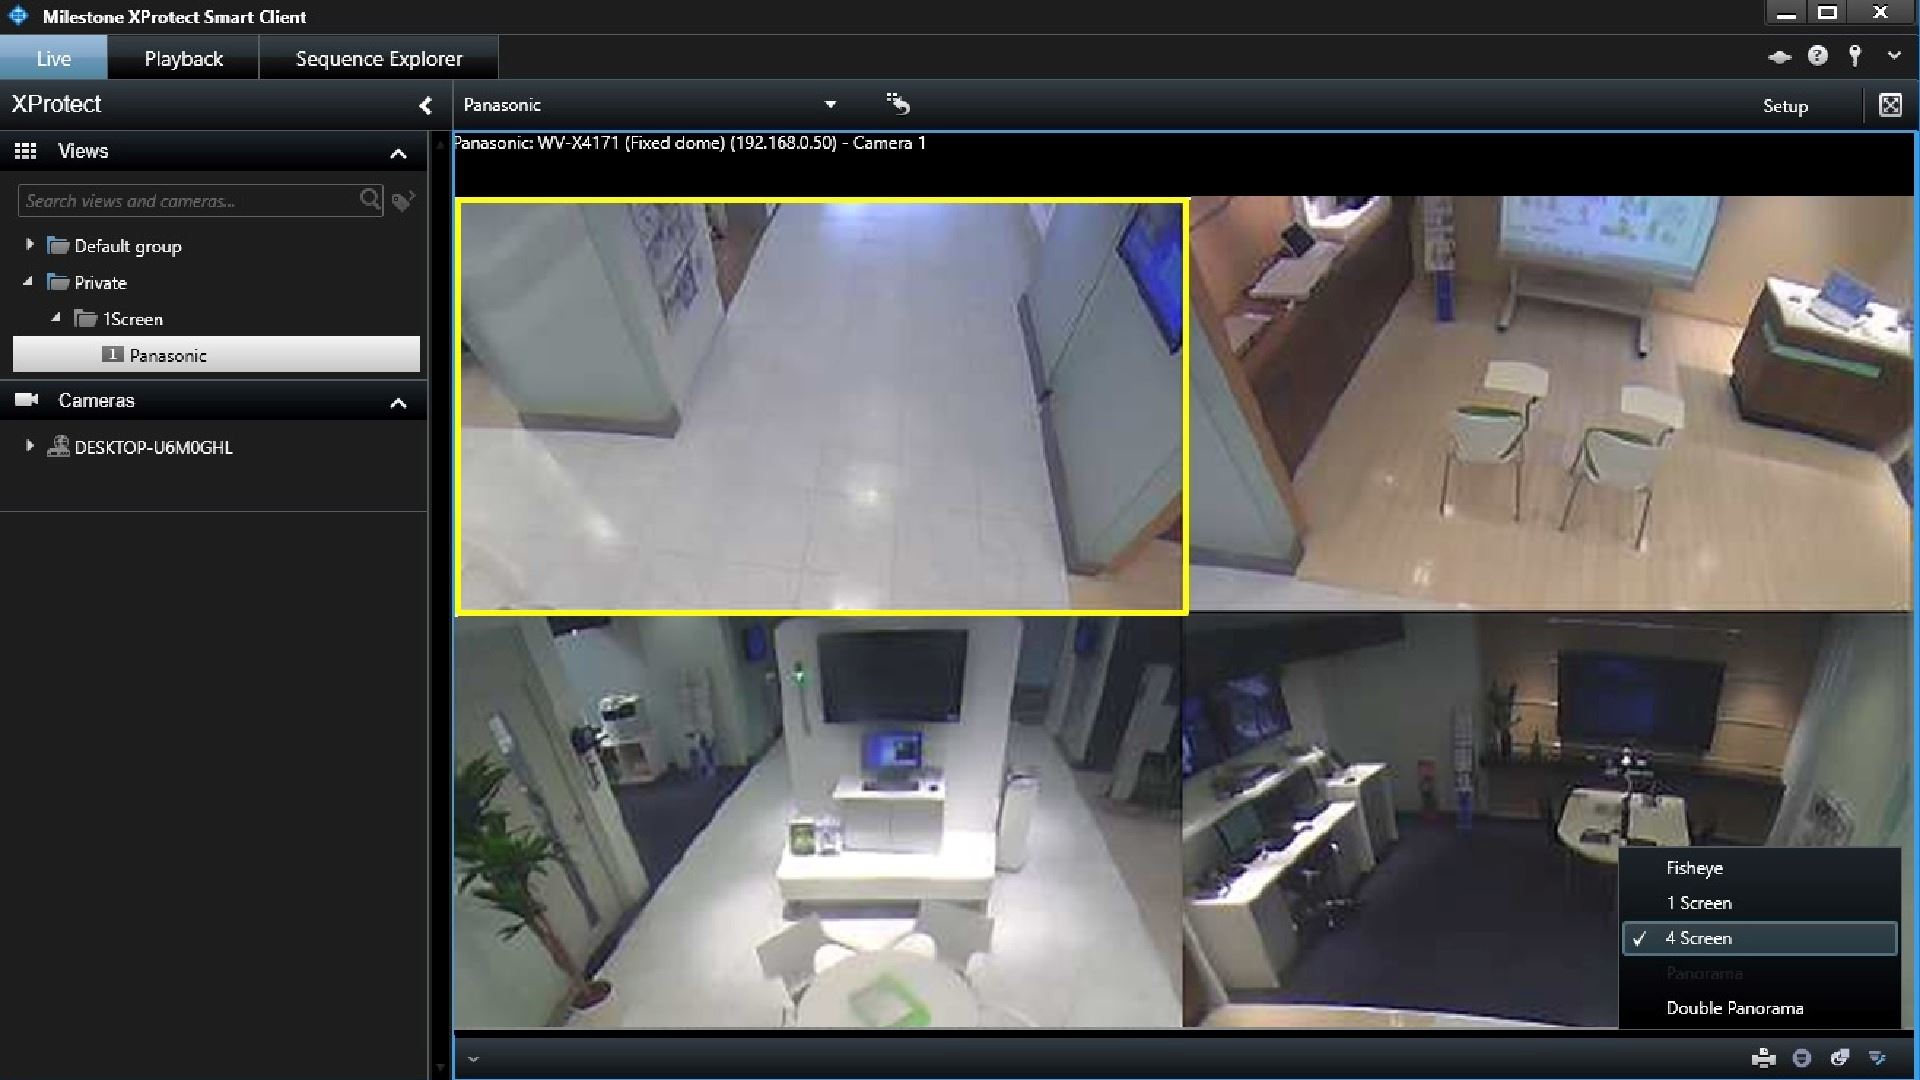Open the Sequence Explorer tab

(x=379, y=58)
